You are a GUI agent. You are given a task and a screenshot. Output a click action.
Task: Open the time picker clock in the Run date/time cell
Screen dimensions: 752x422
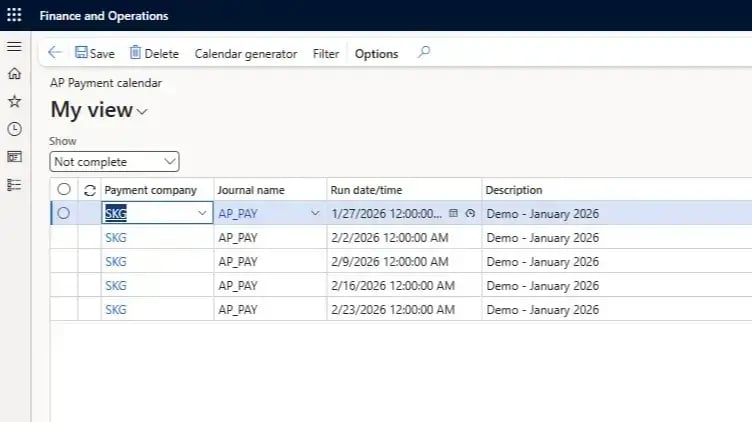470,213
